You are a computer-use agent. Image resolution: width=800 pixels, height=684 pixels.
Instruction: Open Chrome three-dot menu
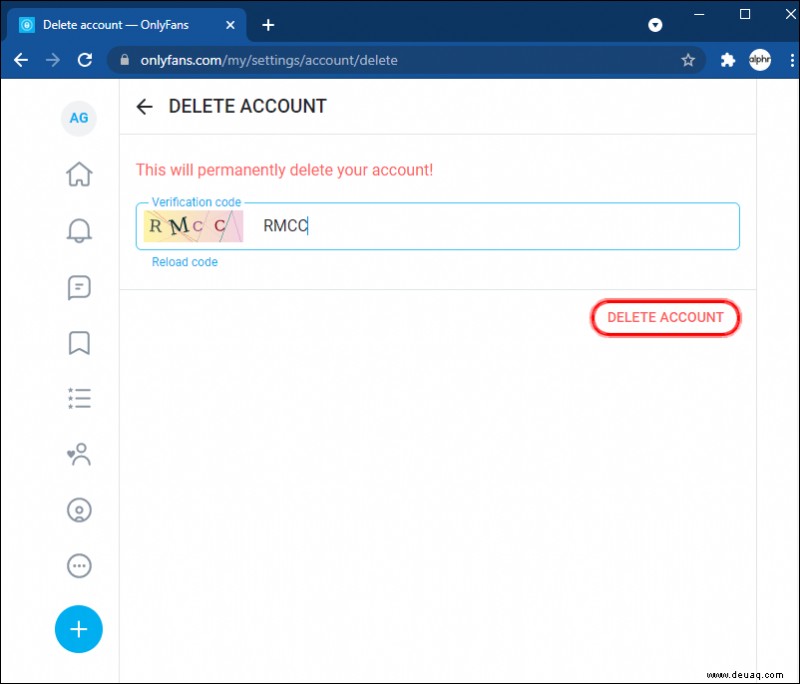coord(791,60)
